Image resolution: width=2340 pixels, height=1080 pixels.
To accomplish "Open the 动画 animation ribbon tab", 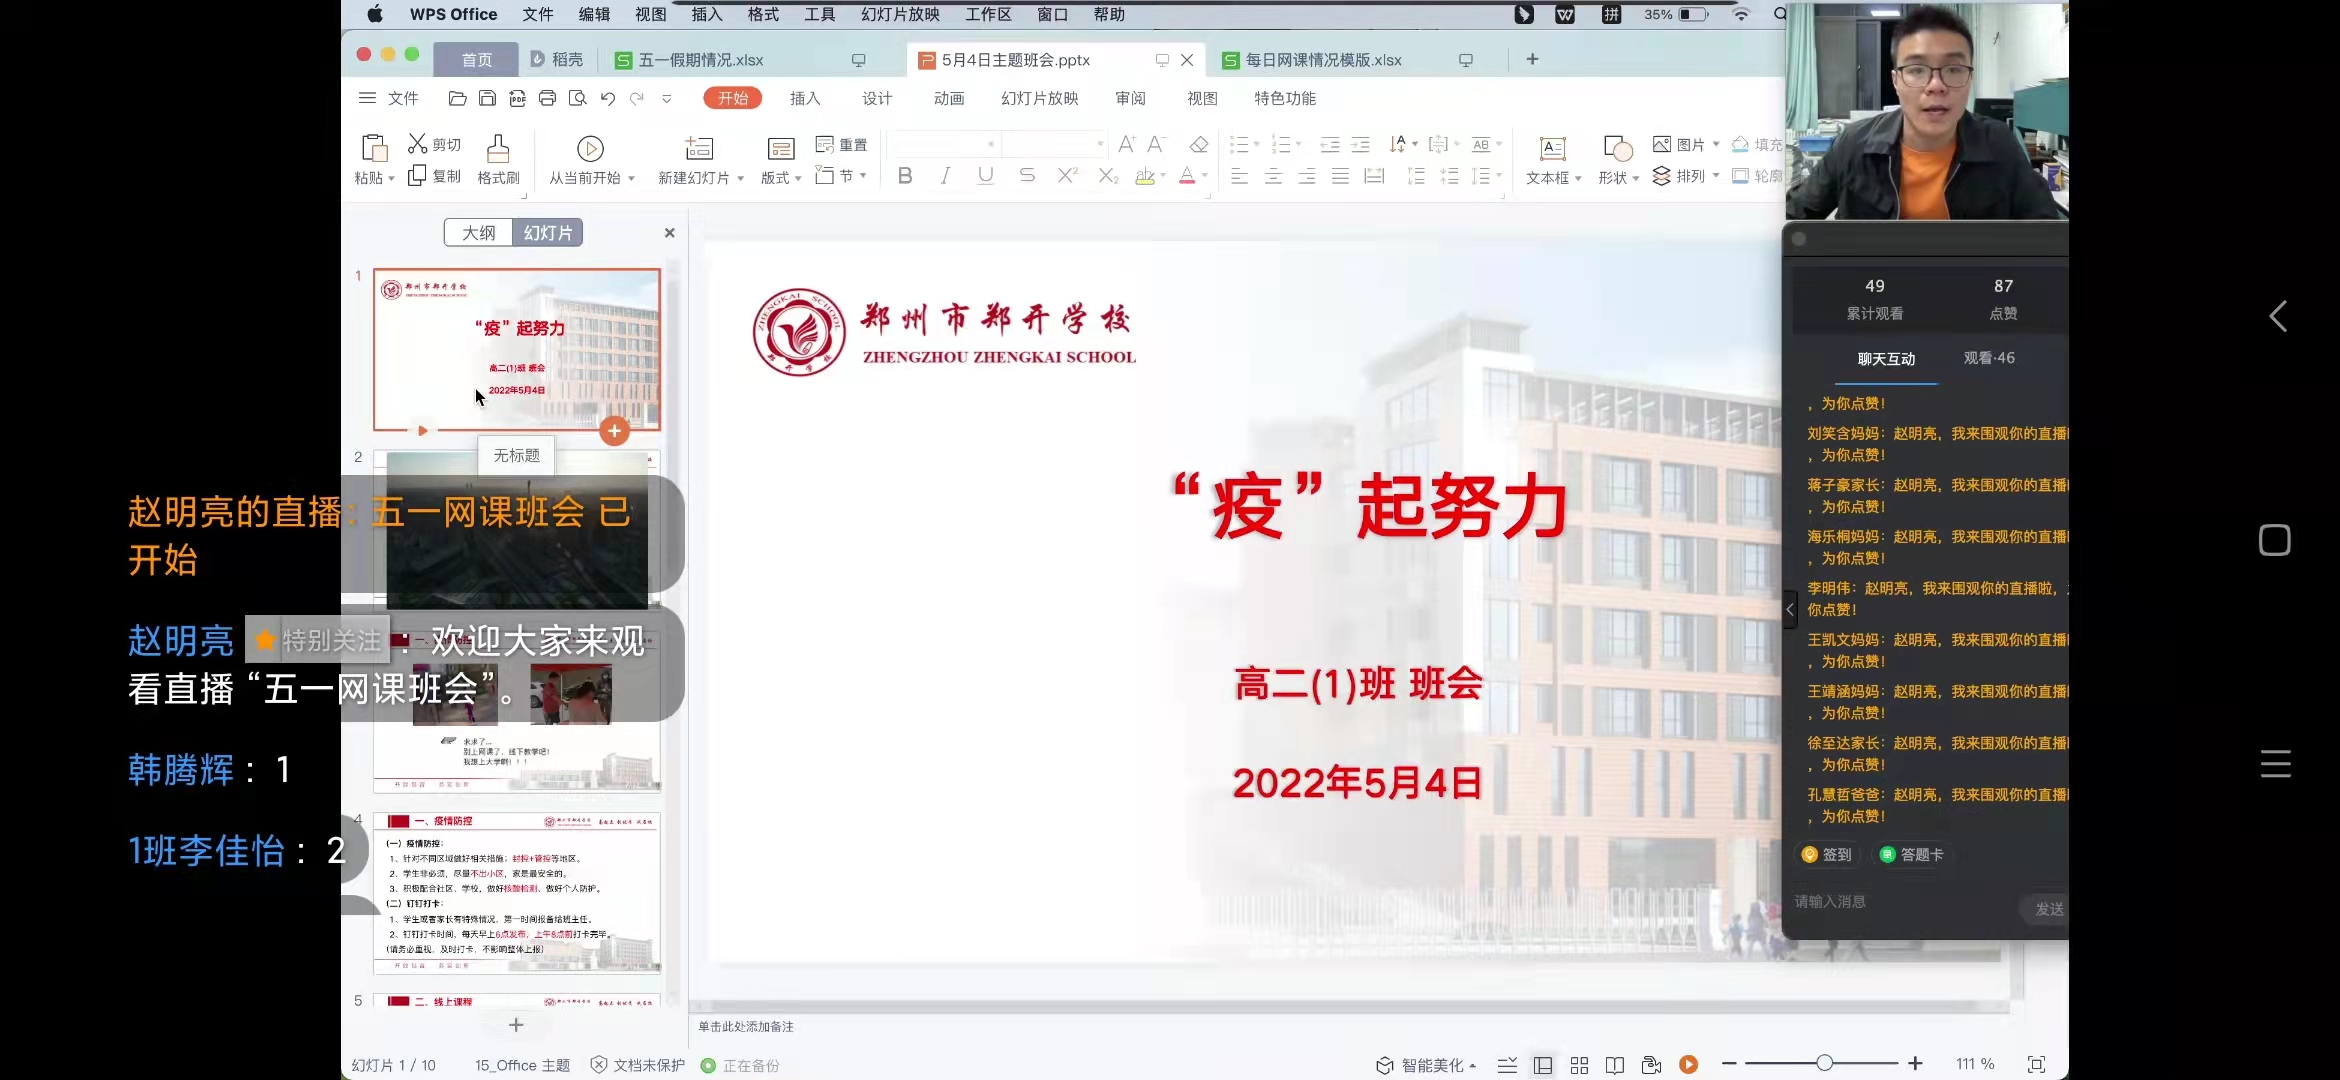I will pyautogui.click(x=949, y=98).
